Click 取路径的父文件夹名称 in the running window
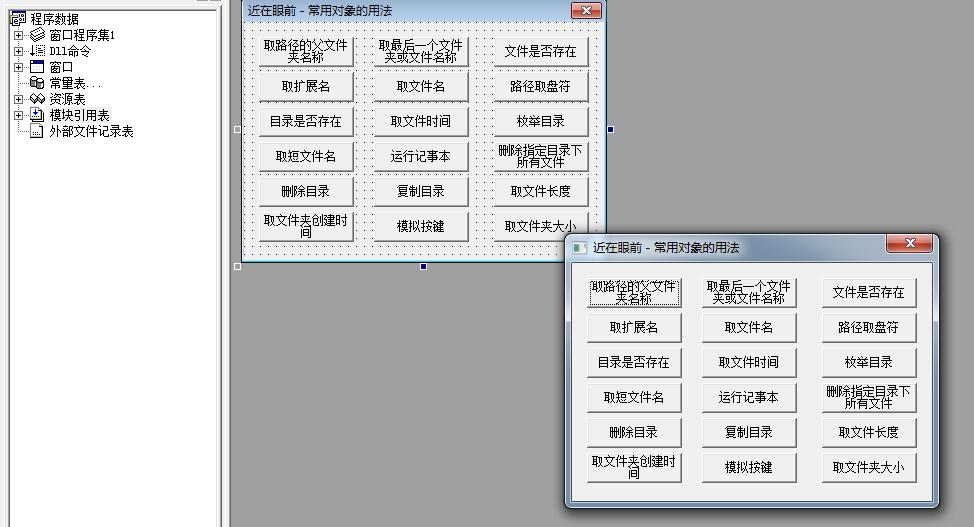974x527 pixels. coord(634,292)
